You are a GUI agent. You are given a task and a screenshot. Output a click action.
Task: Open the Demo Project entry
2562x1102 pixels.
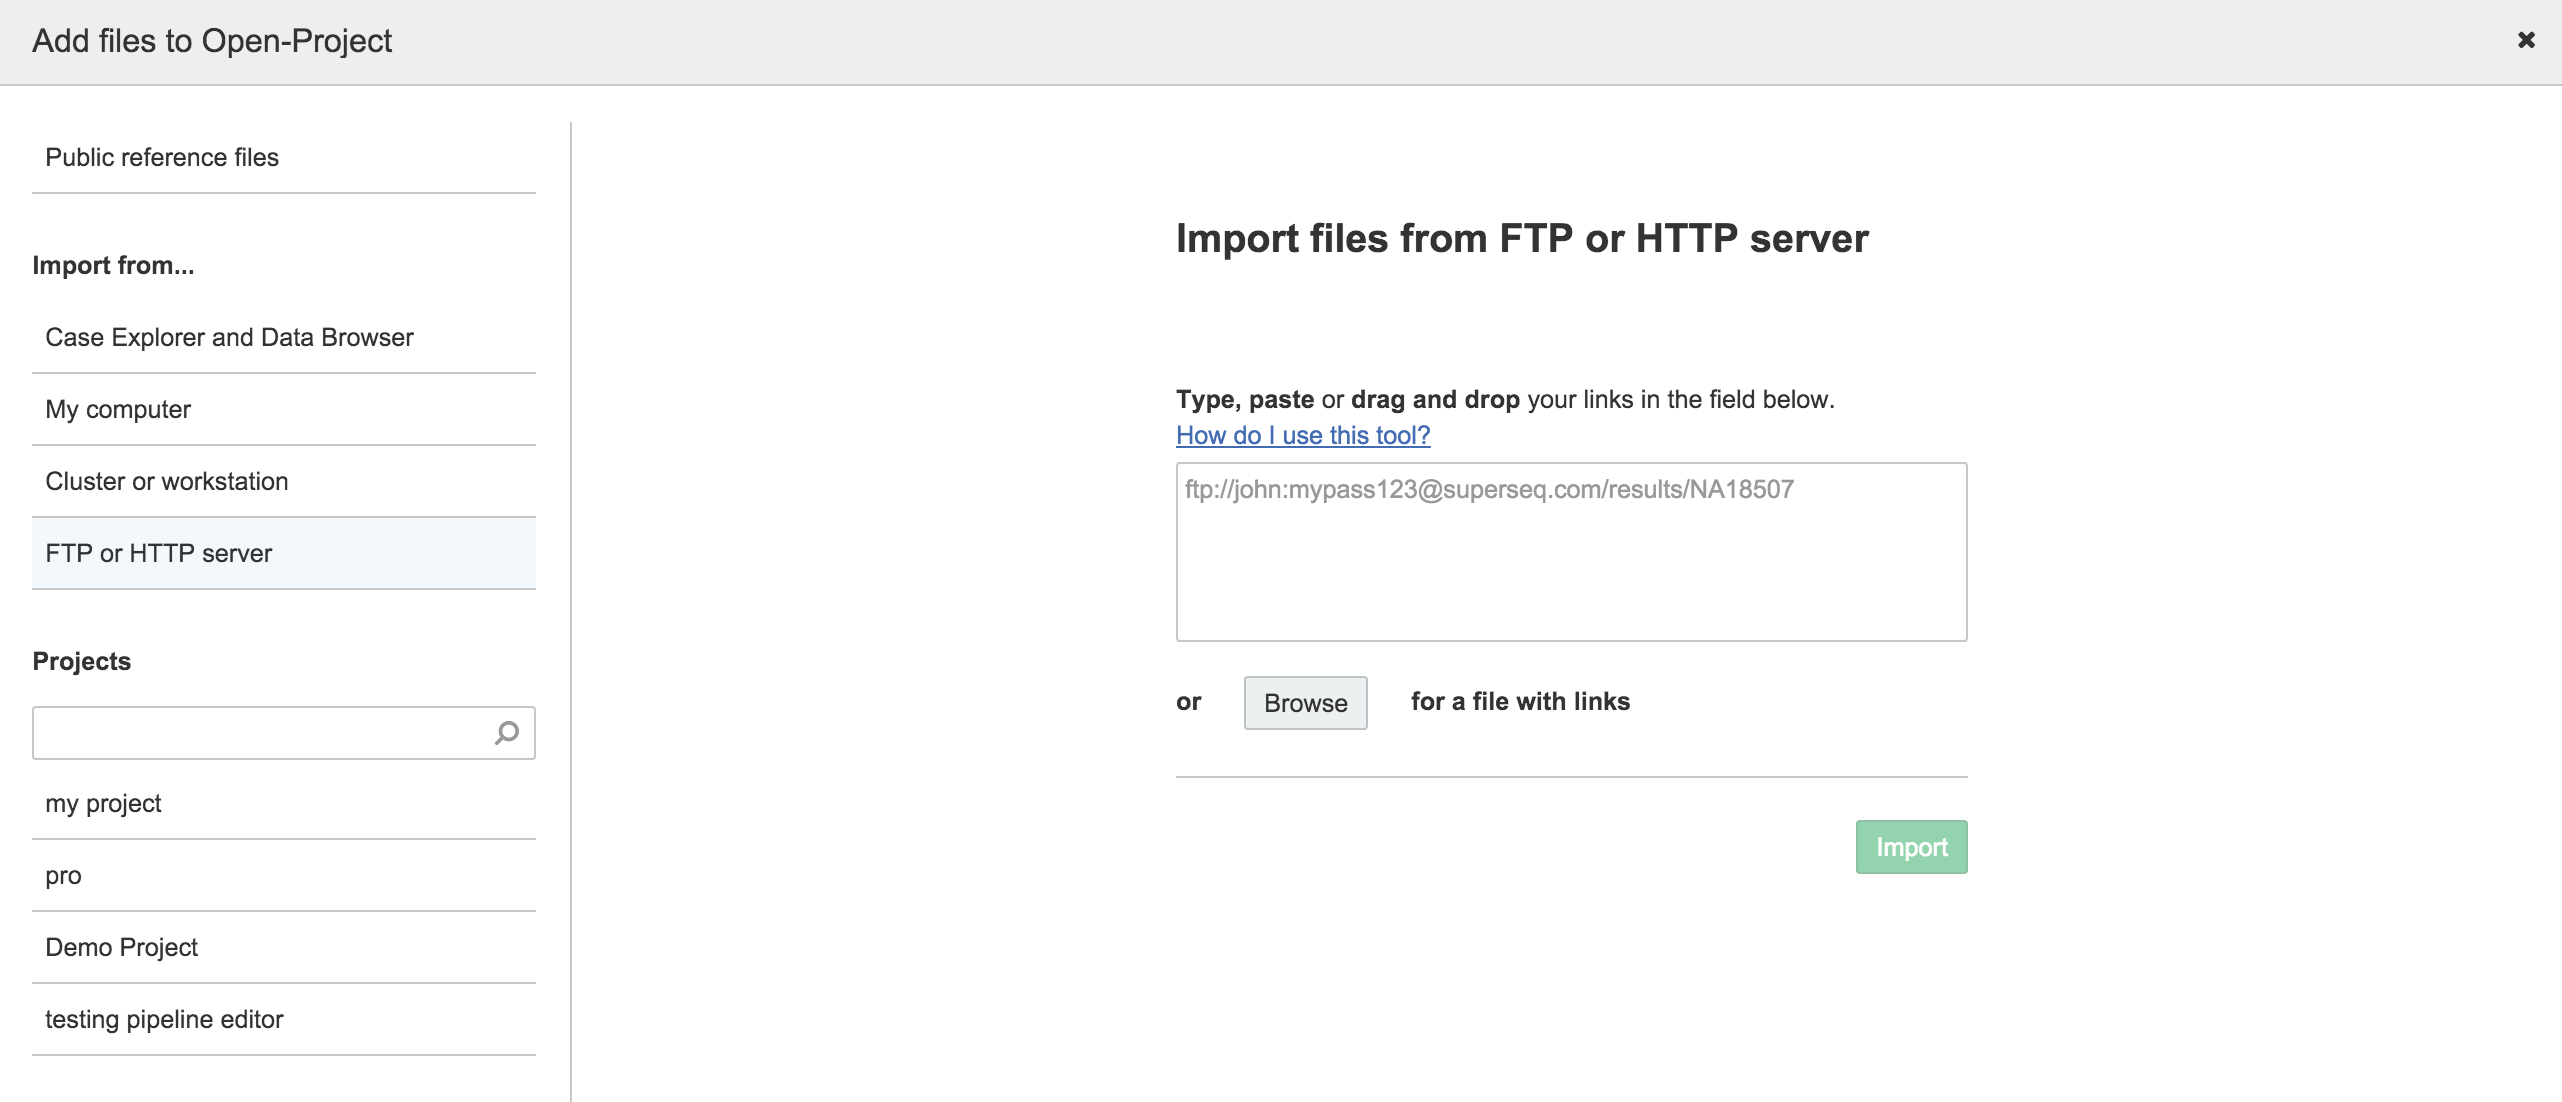[x=121, y=947]
